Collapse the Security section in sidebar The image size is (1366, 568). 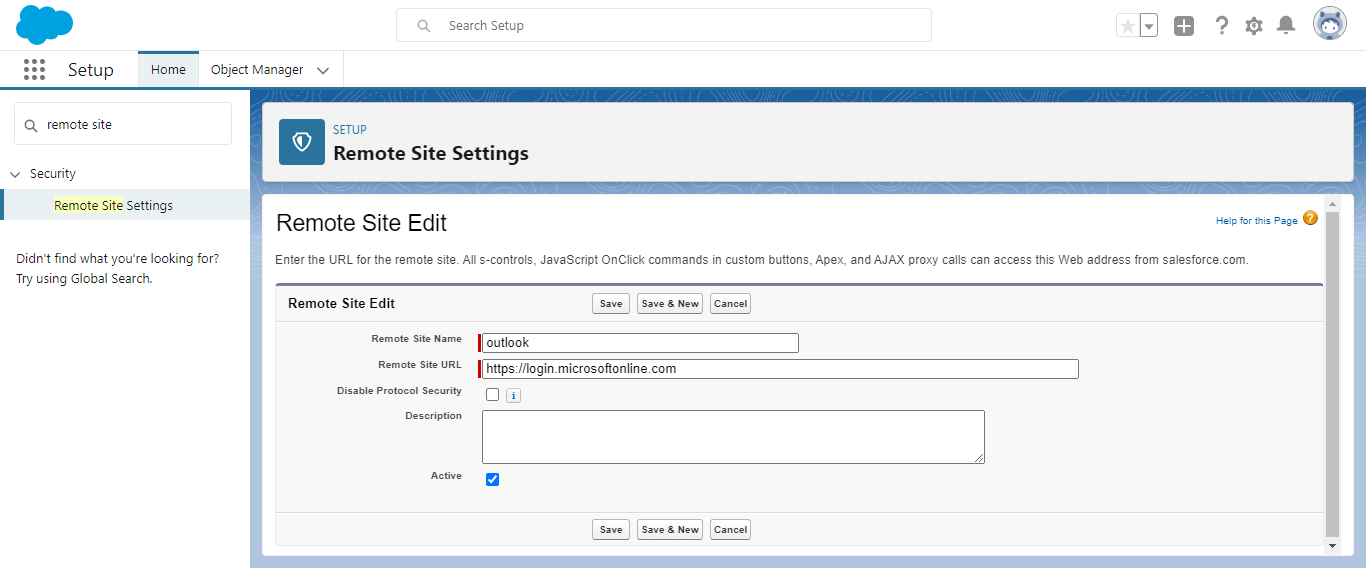tap(15, 174)
